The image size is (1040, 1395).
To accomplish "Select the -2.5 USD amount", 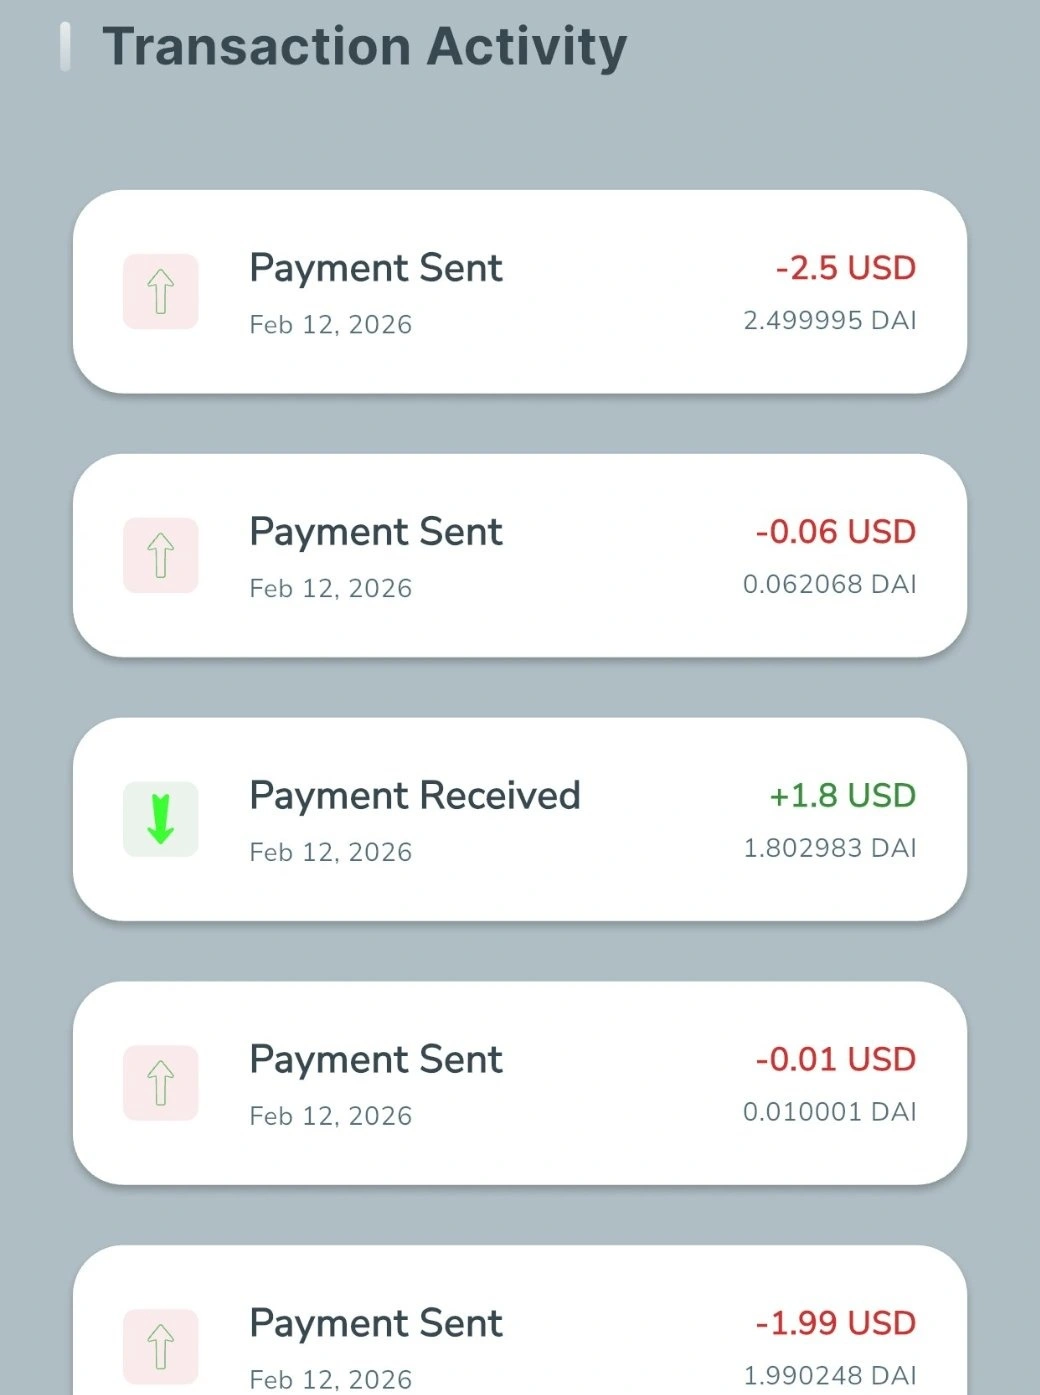I will tap(845, 268).
